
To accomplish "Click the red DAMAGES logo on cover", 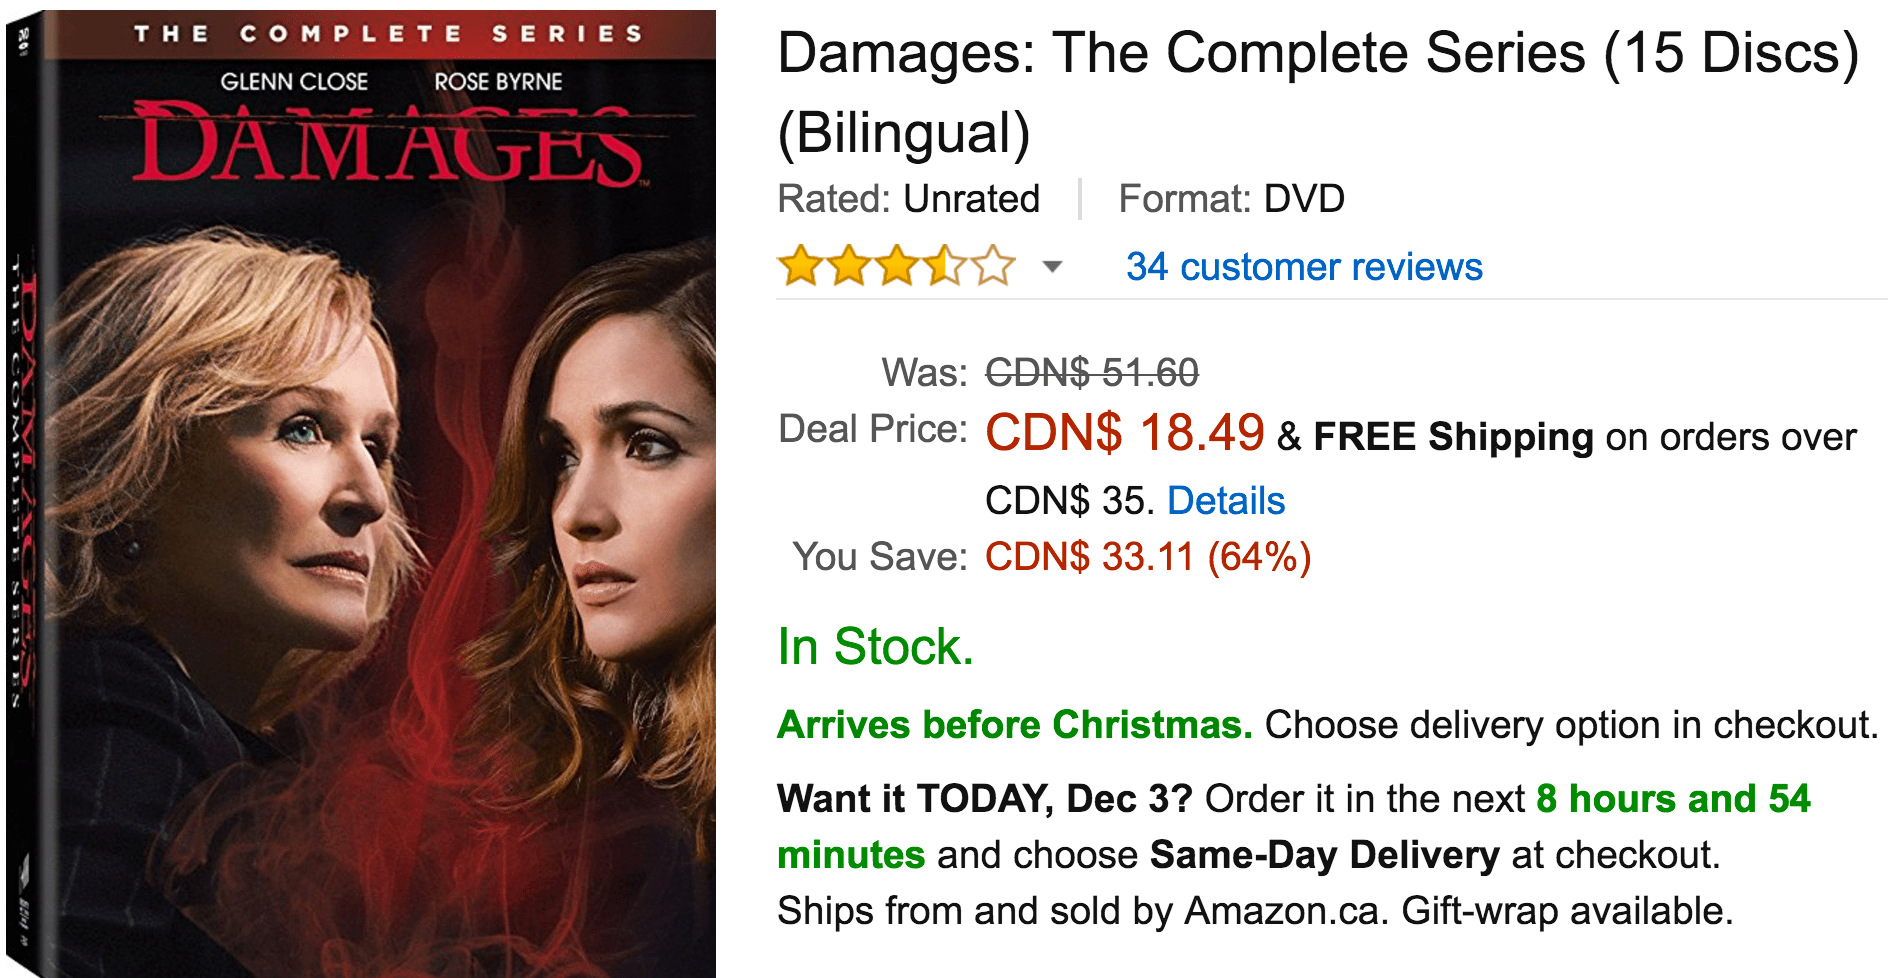I will point(388,146).
